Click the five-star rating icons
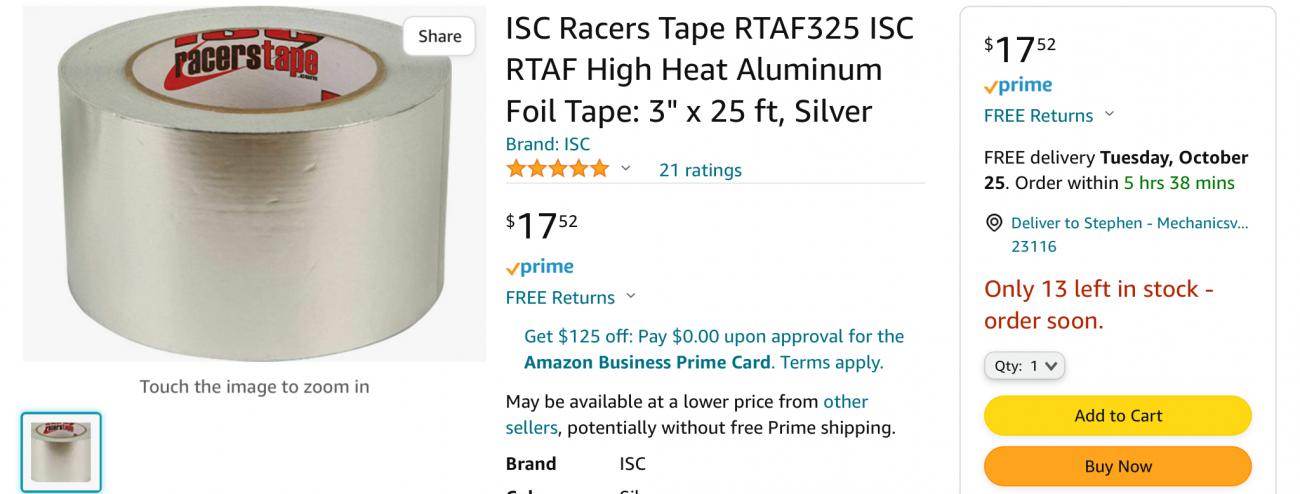 click(557, 169)
